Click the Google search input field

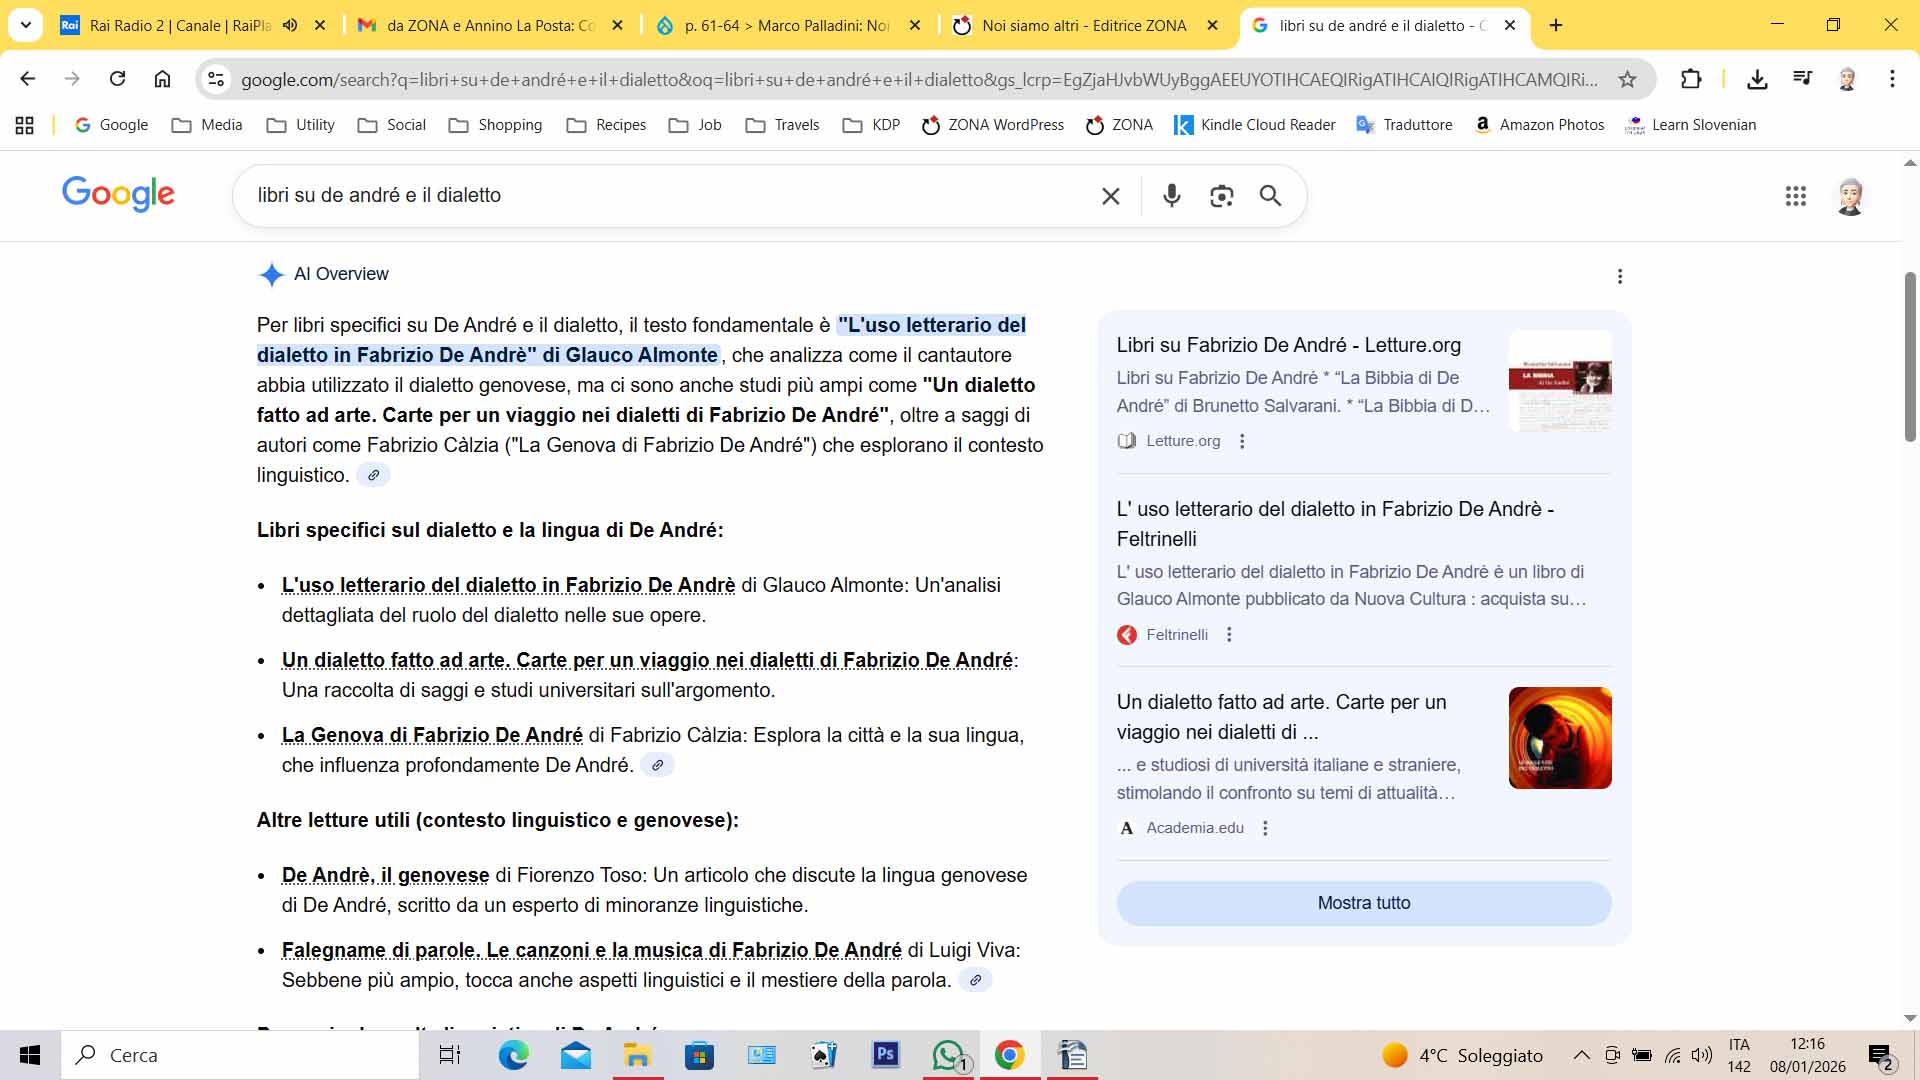pyautogui.click(x=660, y=196)
